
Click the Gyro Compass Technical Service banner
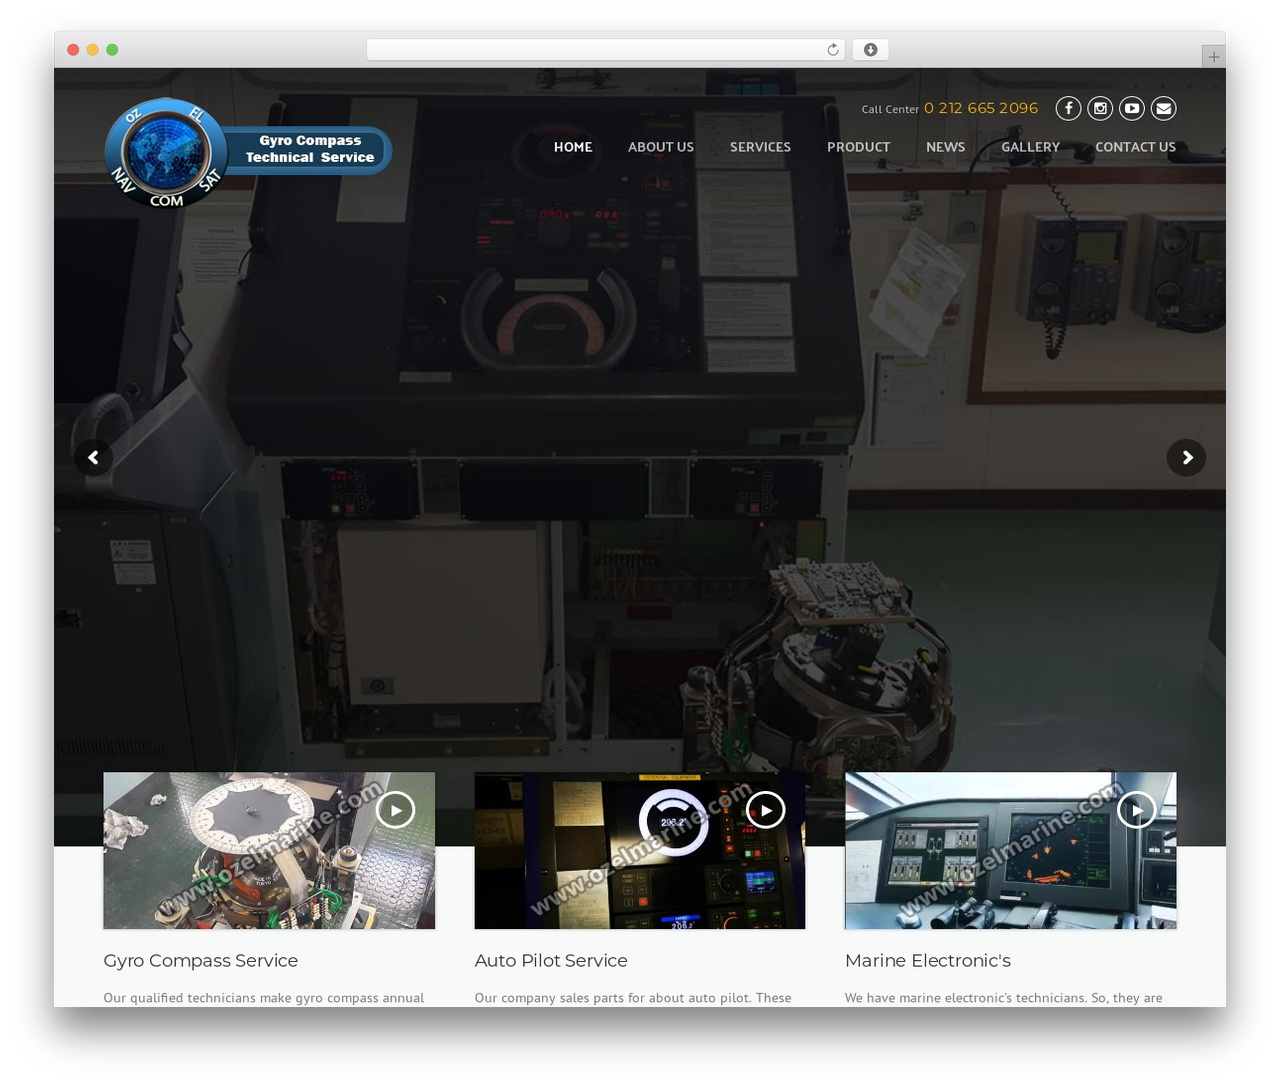(x=308, y=150)
